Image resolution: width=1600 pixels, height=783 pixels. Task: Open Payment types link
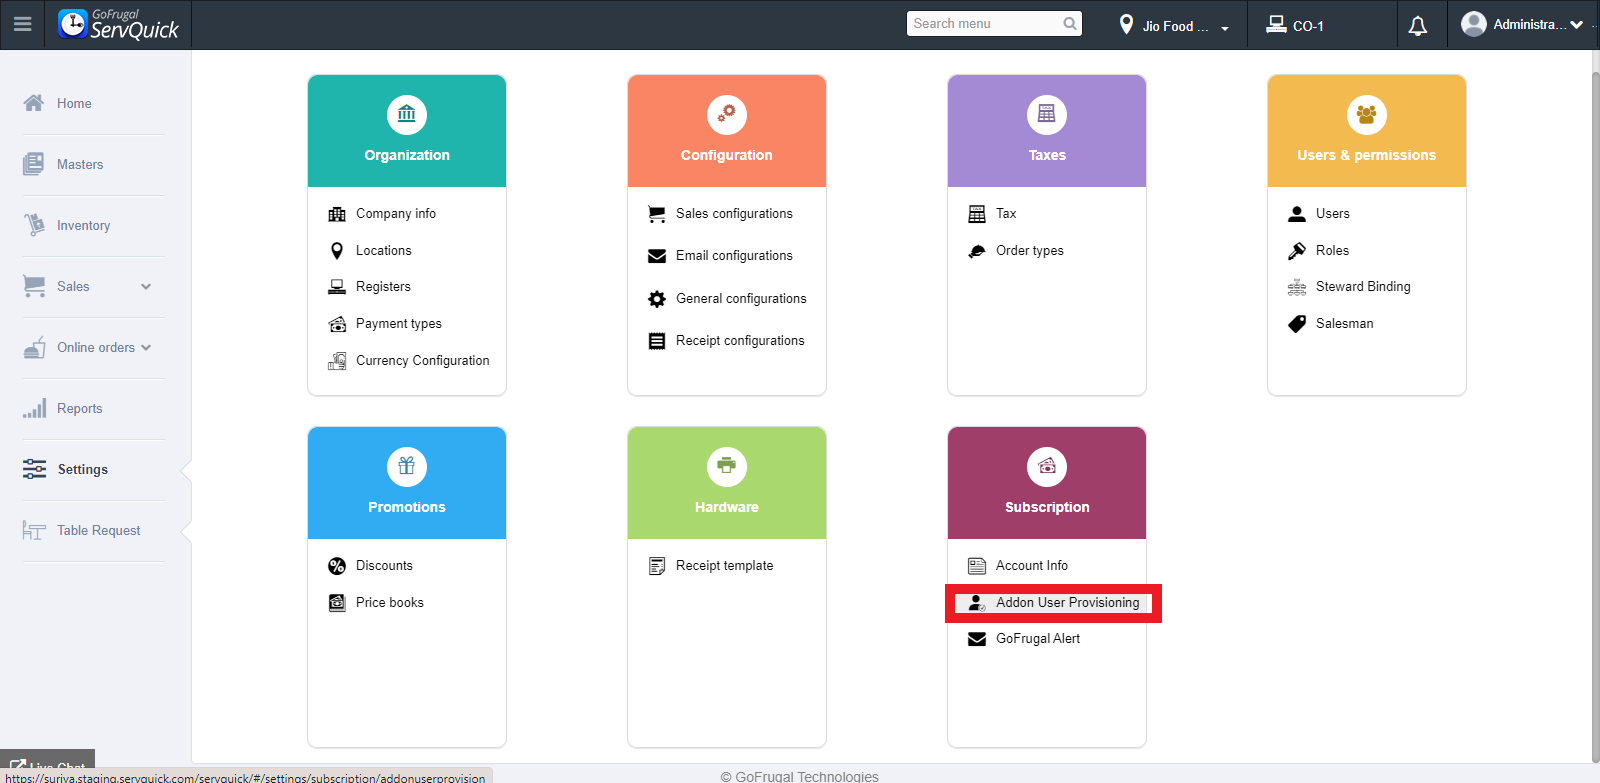(399, 324)
